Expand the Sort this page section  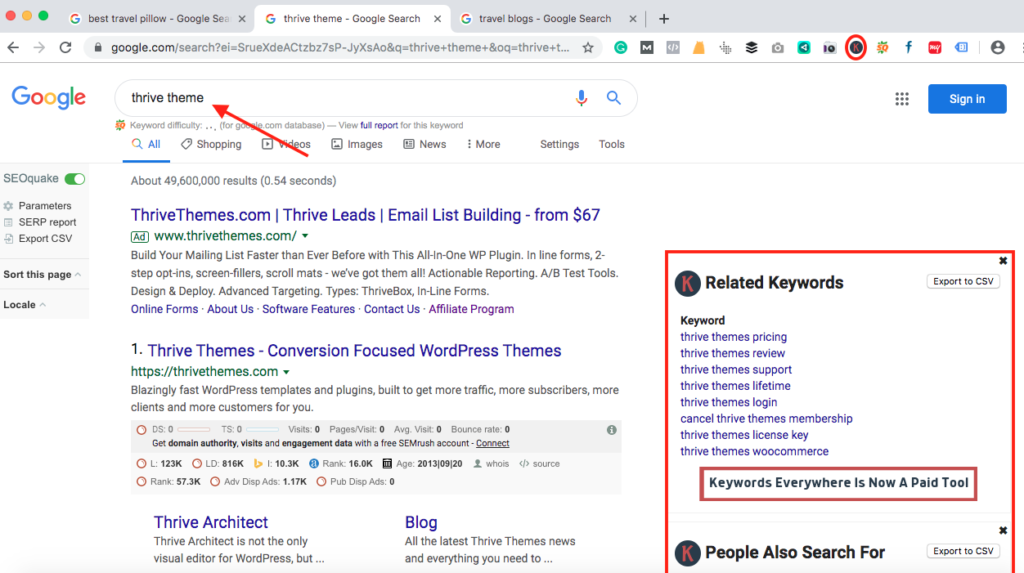tap(42, 274)
